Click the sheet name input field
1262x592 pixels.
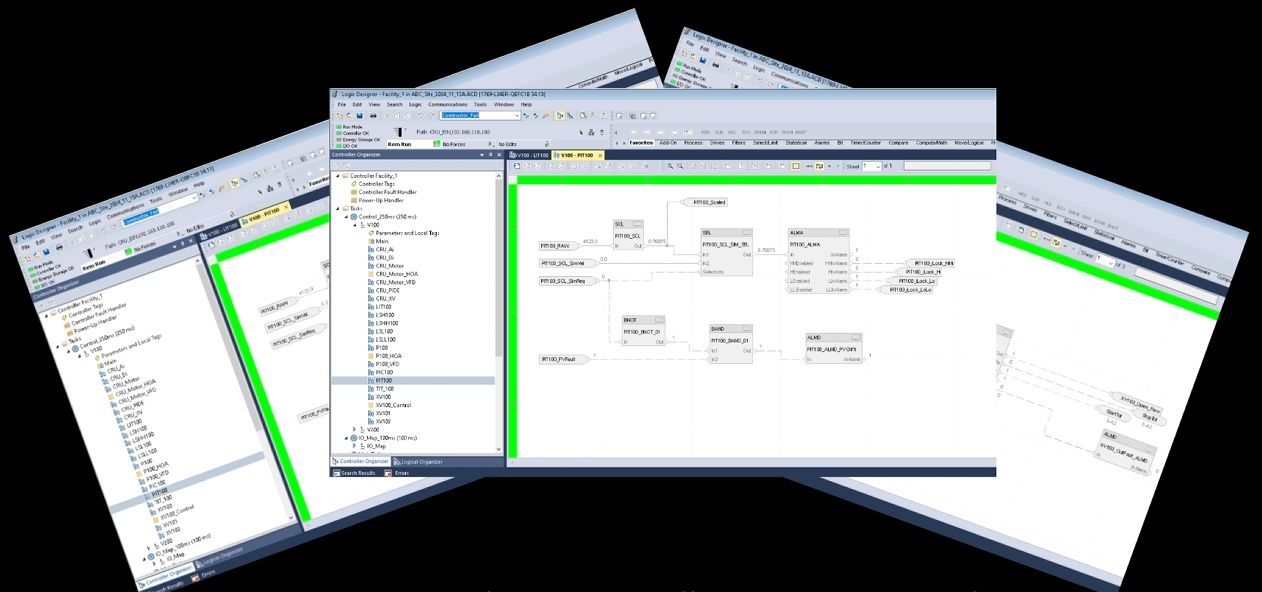[946, 166]
